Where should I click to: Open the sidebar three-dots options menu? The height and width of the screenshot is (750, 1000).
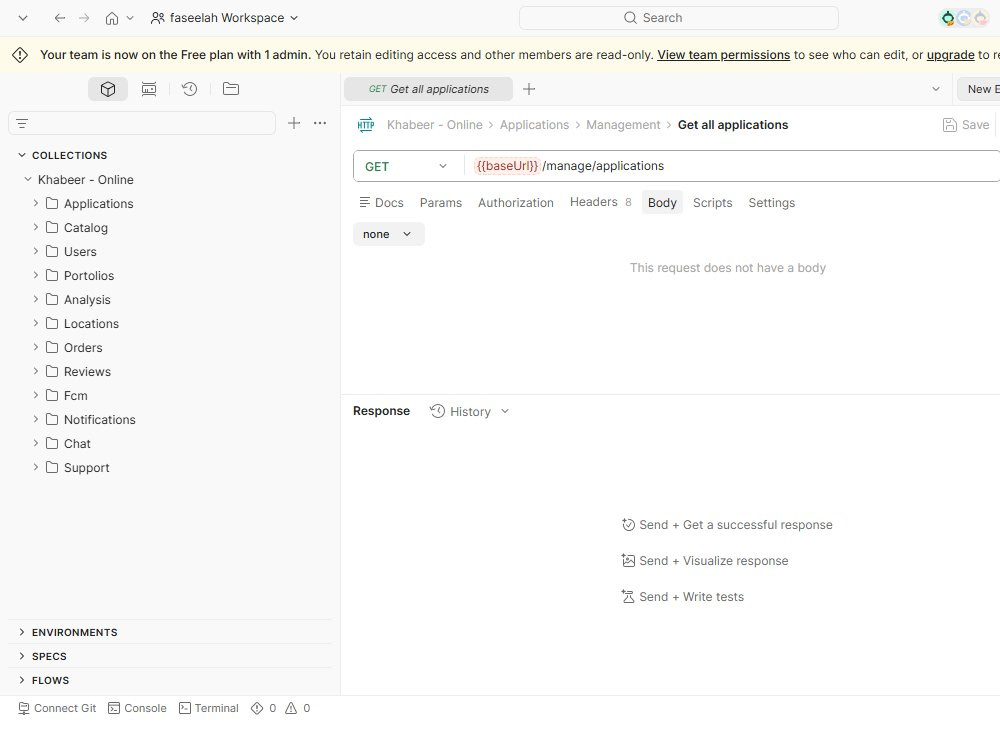pyautogui.click(x=320, y=123)
